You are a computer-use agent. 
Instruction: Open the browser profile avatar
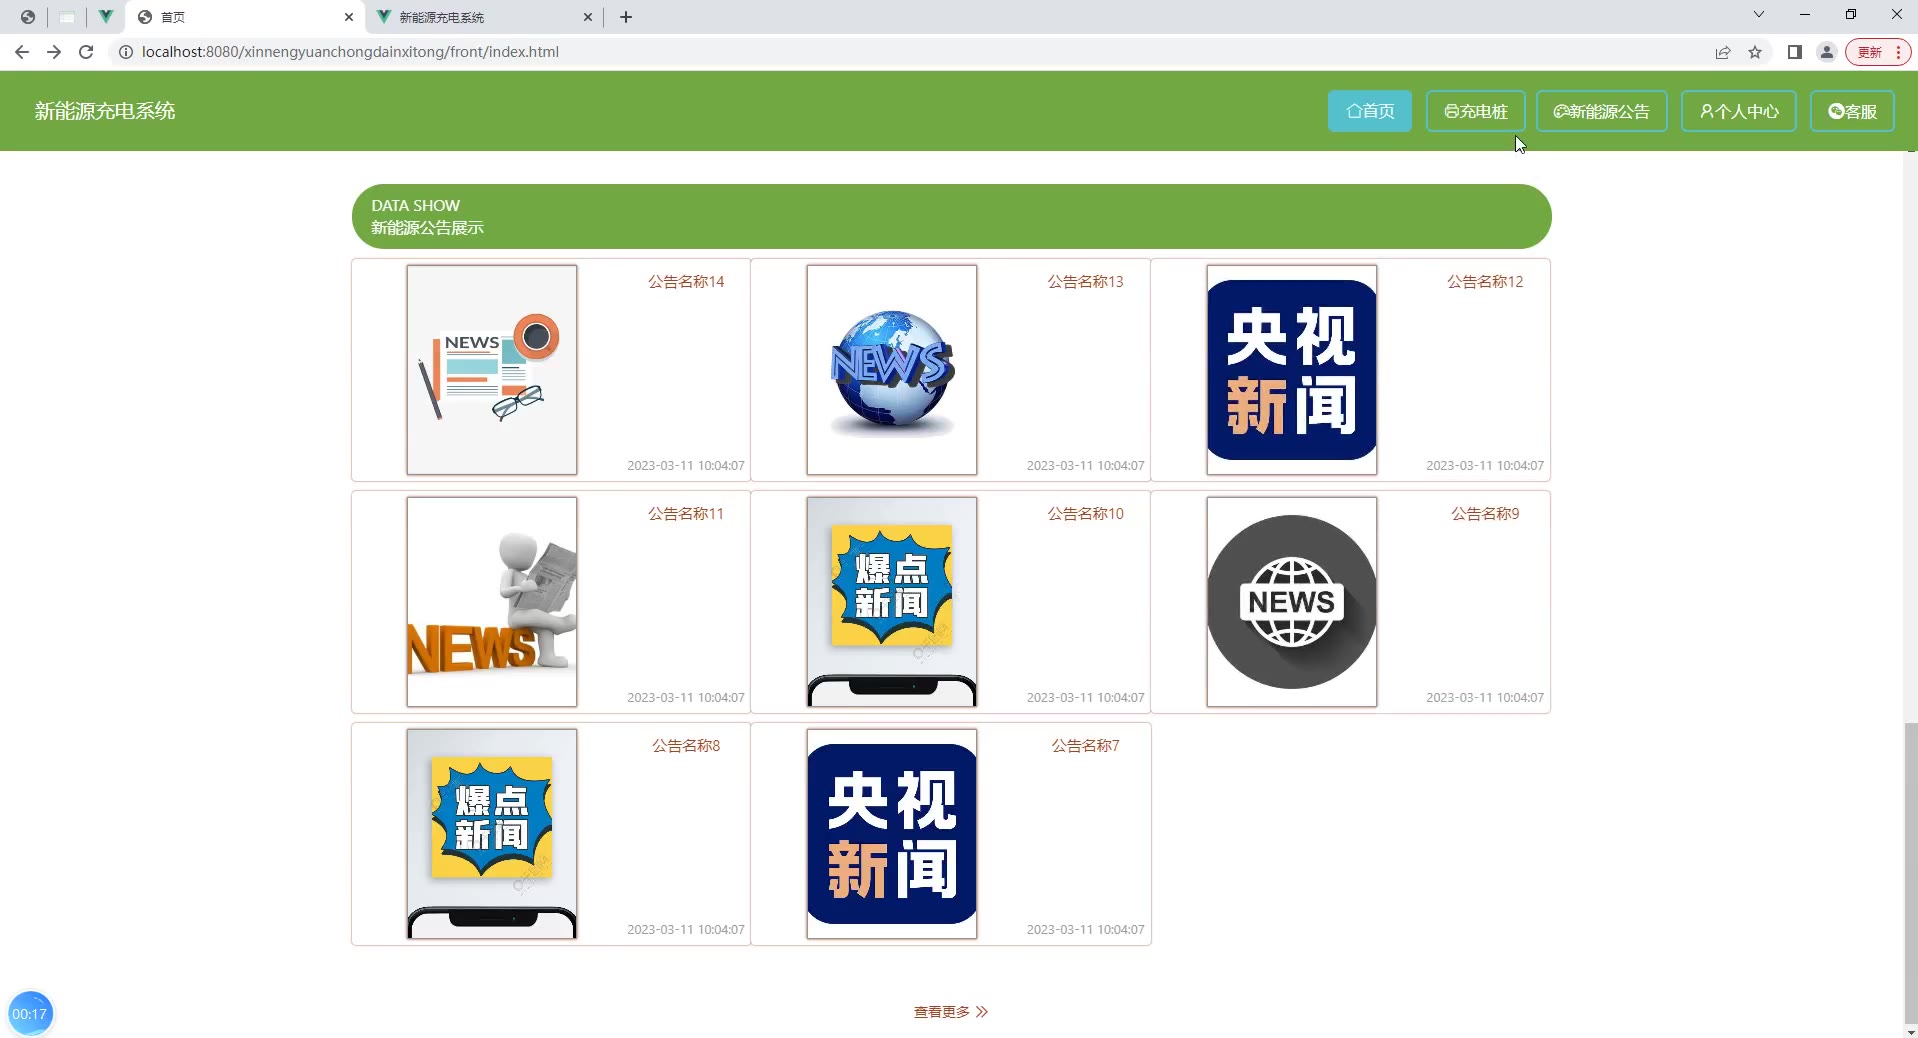[1827, 52]
